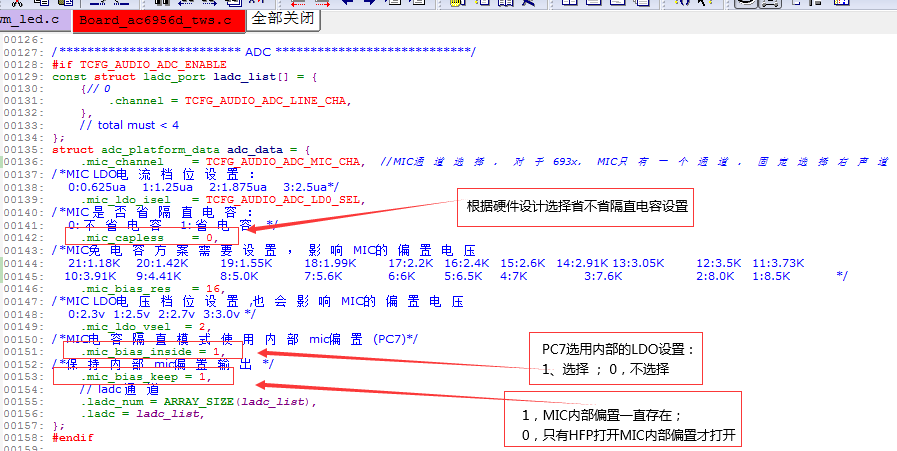Click line number 00158 in the gutter
The width and height of the screenshot is (897, 451).
(x=24, y=438)
